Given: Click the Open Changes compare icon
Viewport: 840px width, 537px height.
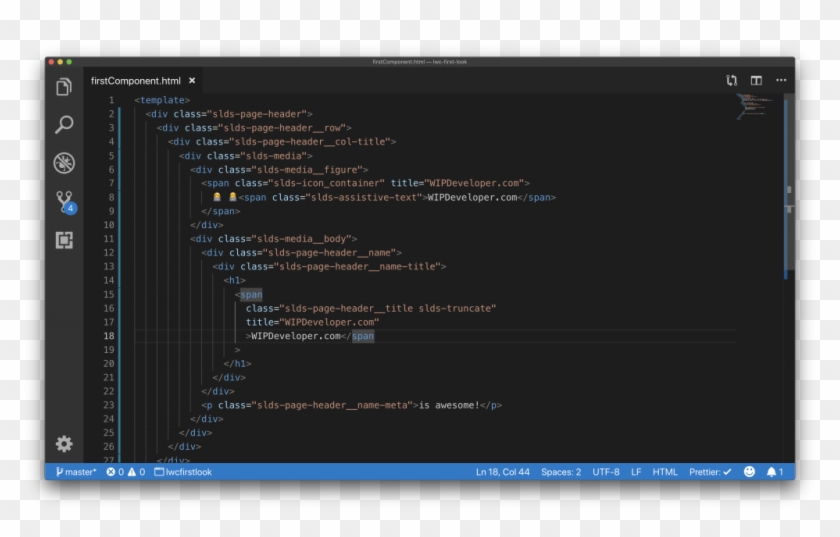Looking at the screenshot, I should pyautogui.click(x=731, y=80).
